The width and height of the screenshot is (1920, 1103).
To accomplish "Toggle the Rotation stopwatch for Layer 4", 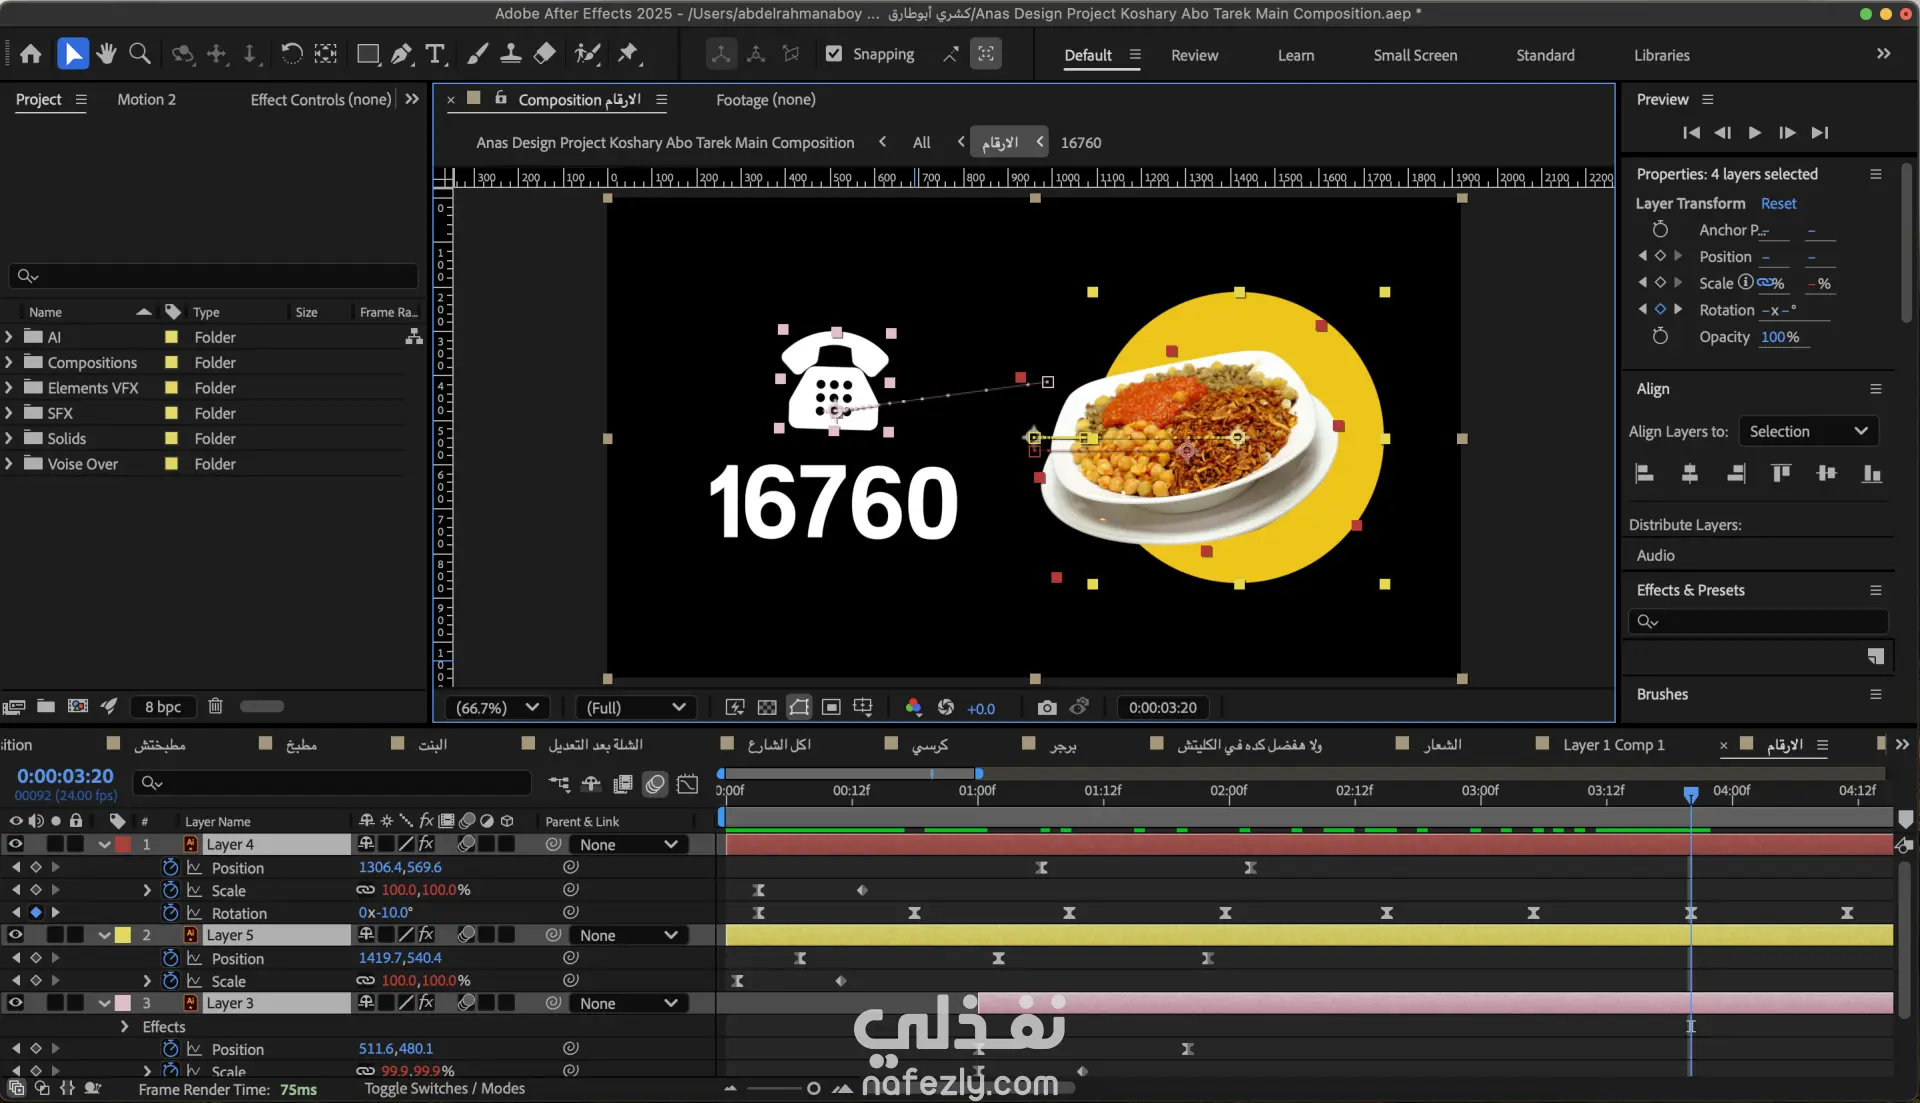I will pyautogui.click(x=170, y=913).
